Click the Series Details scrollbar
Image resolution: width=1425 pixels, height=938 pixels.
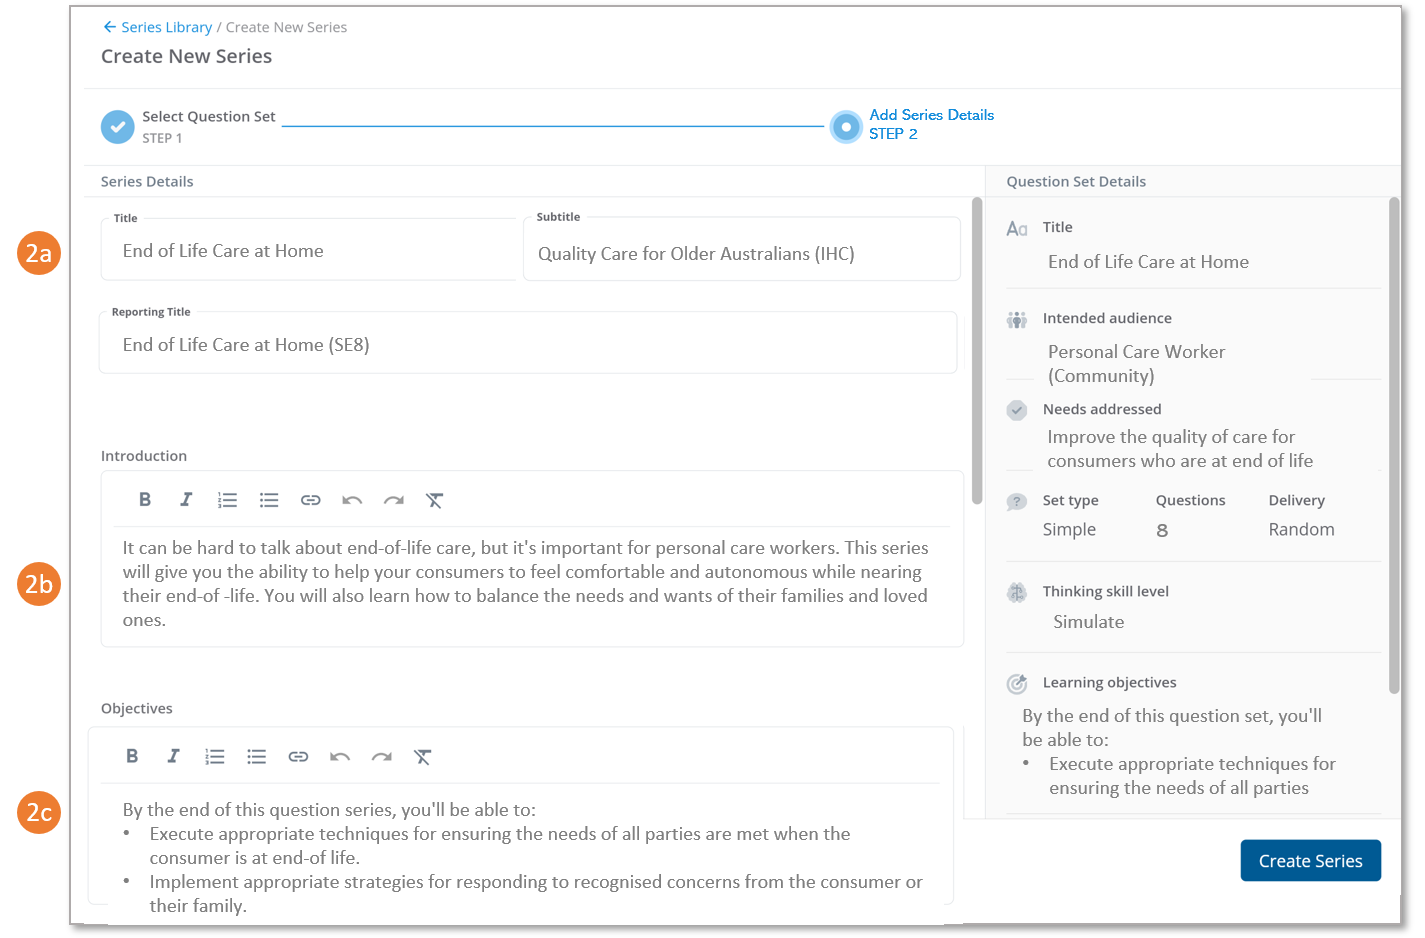tap(977, 350)
